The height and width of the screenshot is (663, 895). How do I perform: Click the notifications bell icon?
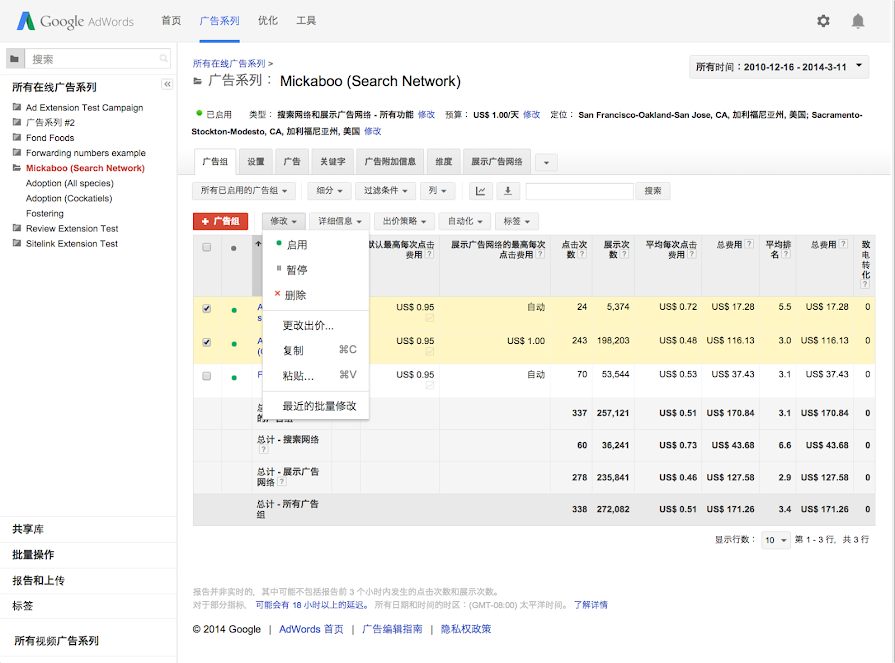[858, 21]
